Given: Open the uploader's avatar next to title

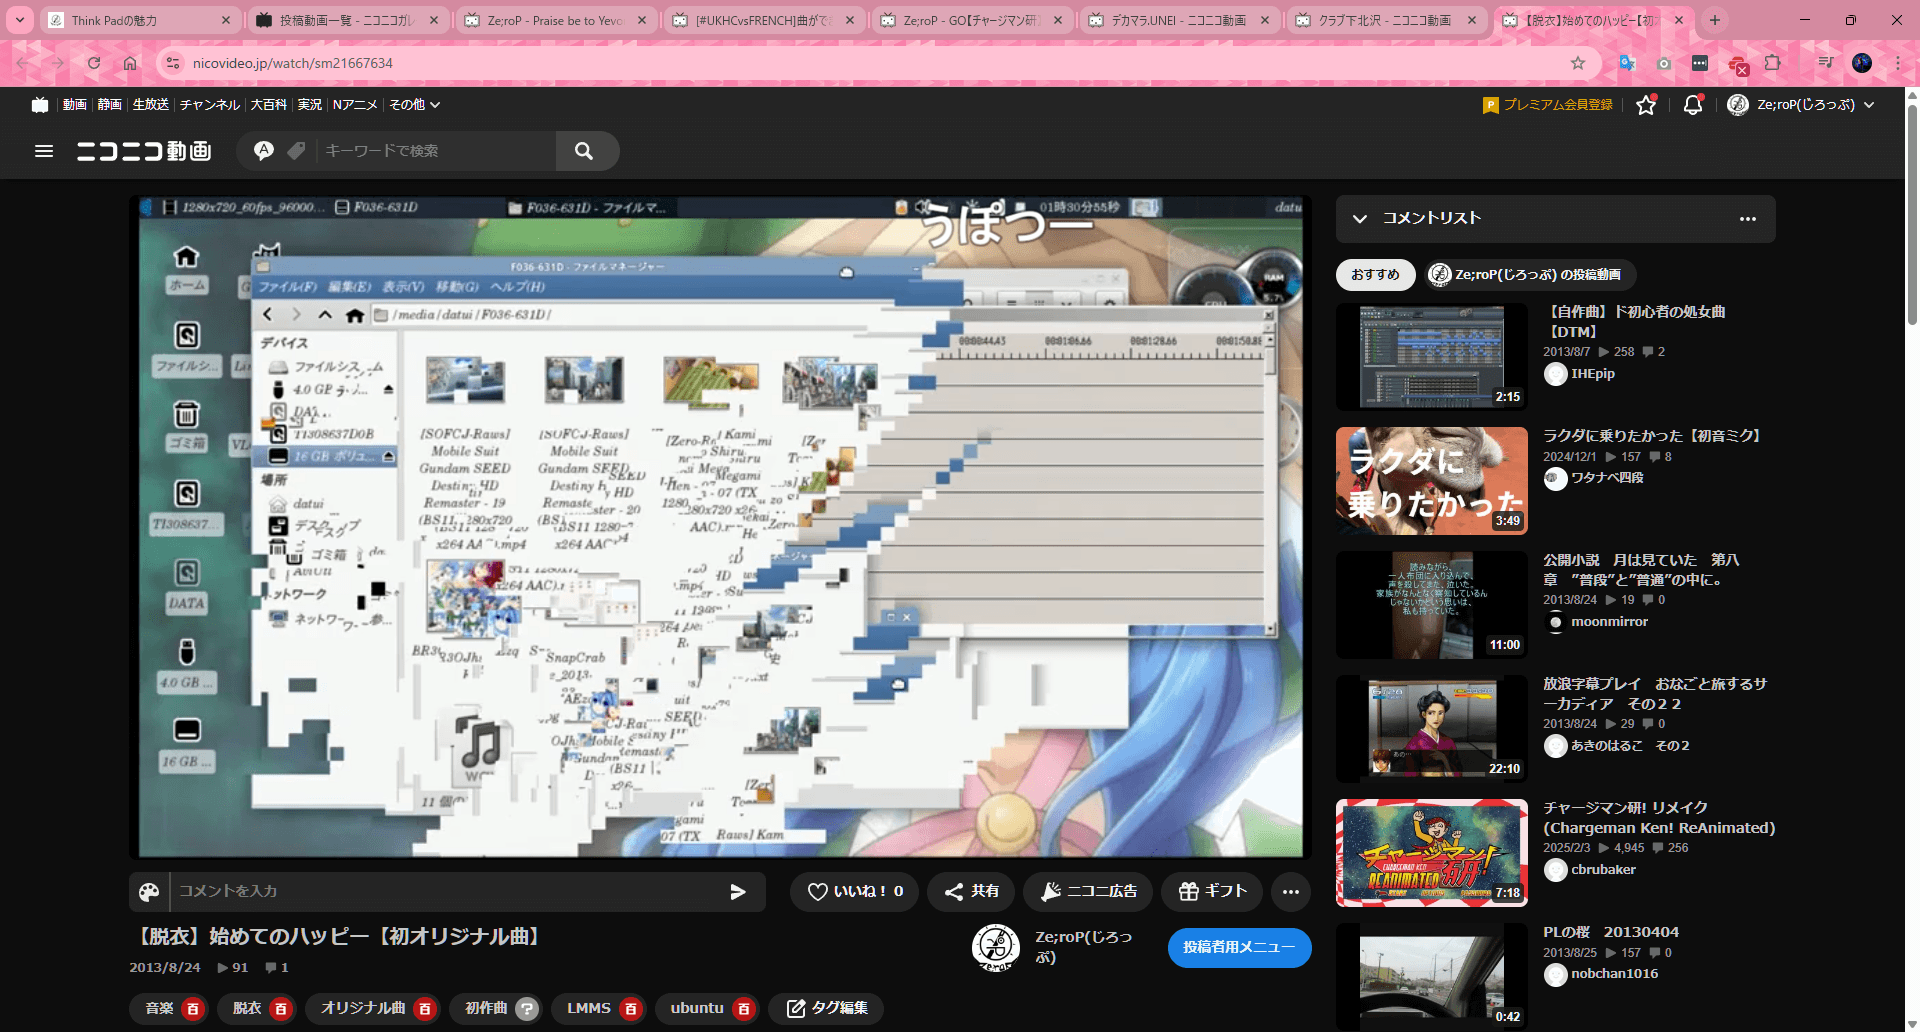Looking at the screenshot, I should click(996, 947).
